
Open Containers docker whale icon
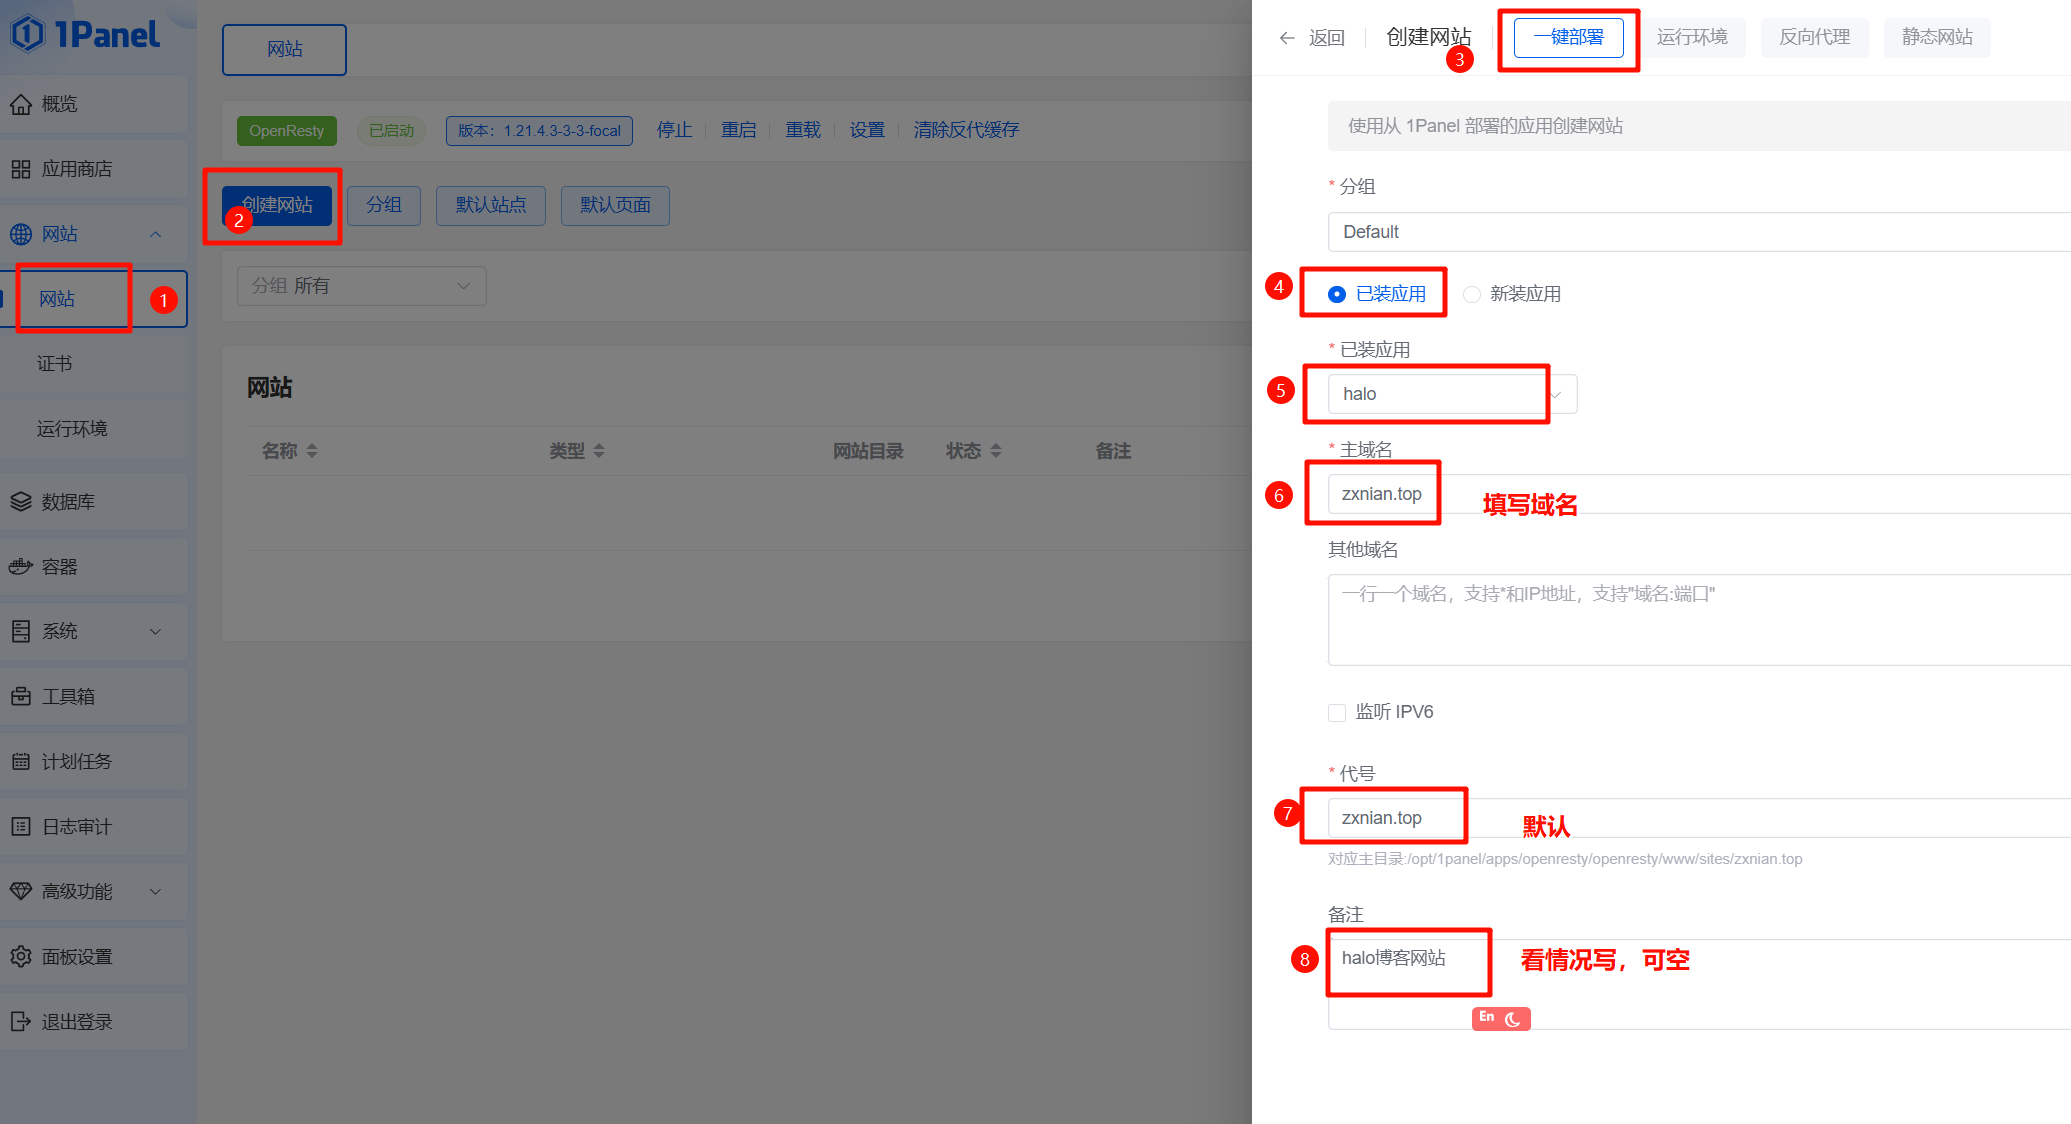tap(21, 567)
